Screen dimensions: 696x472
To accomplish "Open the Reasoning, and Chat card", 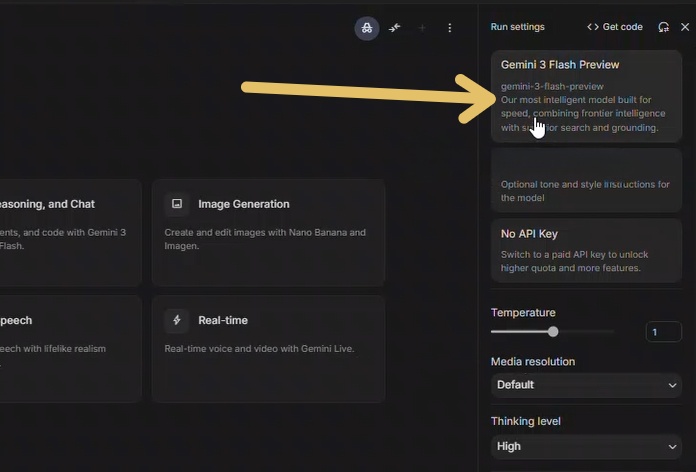I will pyautogui.click(x=71, y=233).
